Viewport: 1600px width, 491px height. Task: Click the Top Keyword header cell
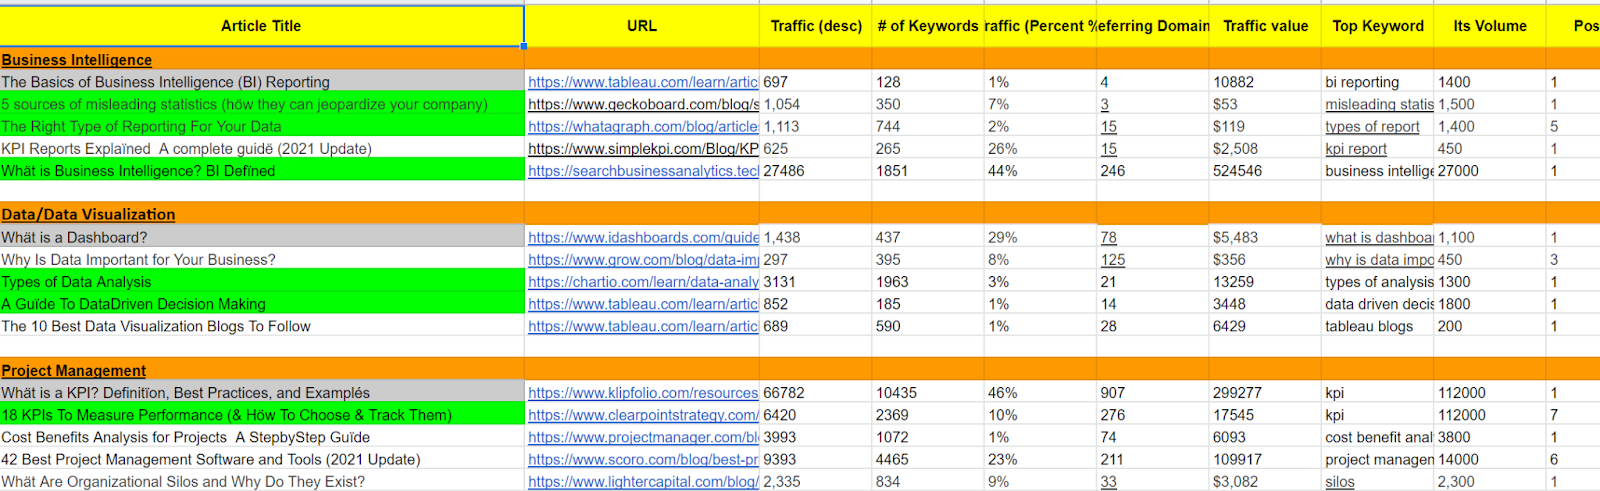pyautogui.click(x=1378, y=26)
